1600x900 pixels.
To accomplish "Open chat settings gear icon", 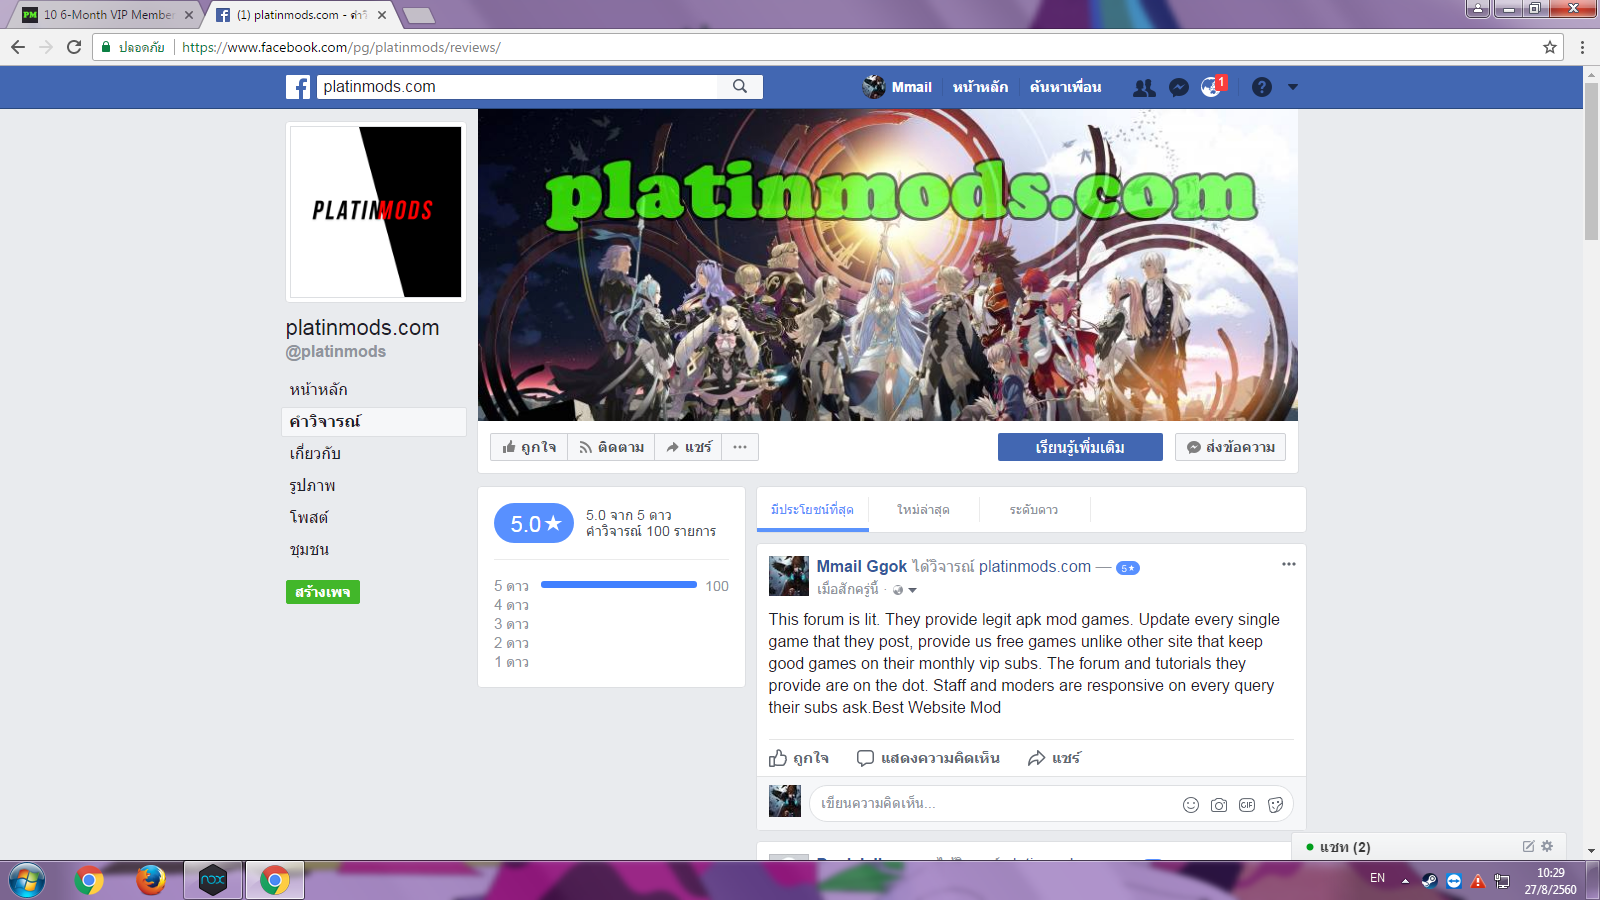I will (1547, 846).
